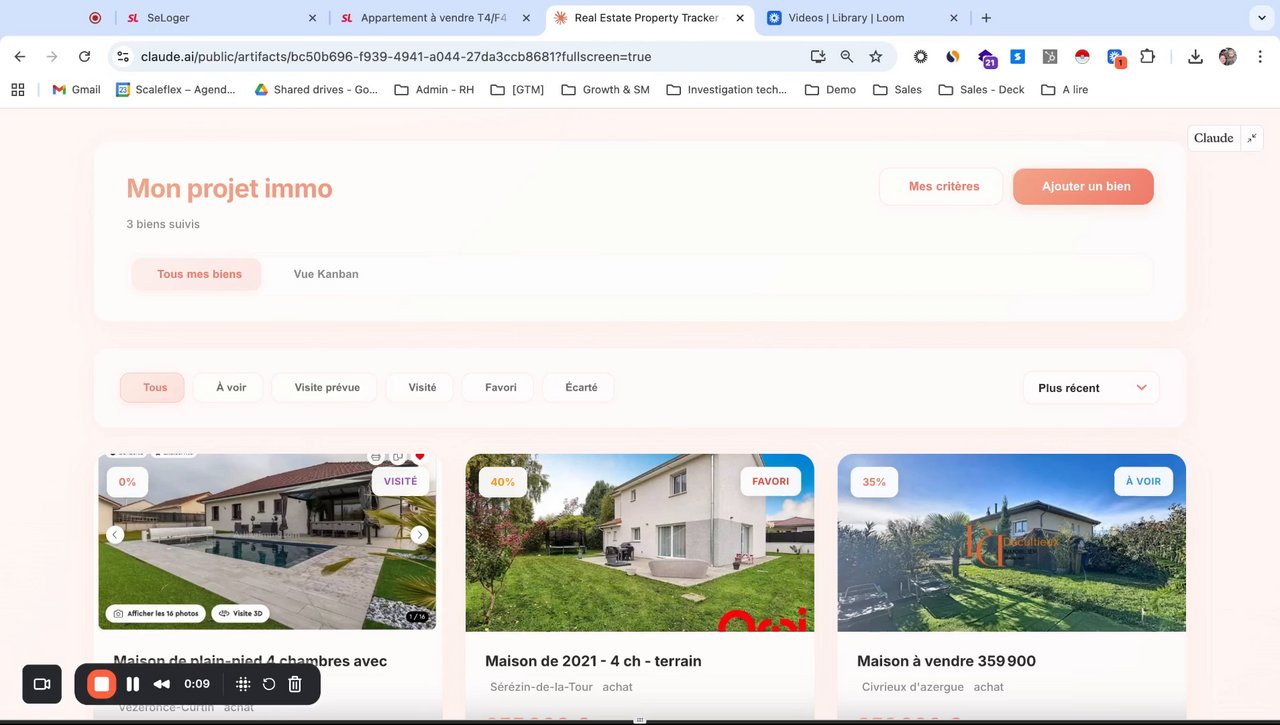This screenshot has height=725, width=1280.
Task: Open the apps grid in the bookmarks bar
Action: click(x=18, y=90)
